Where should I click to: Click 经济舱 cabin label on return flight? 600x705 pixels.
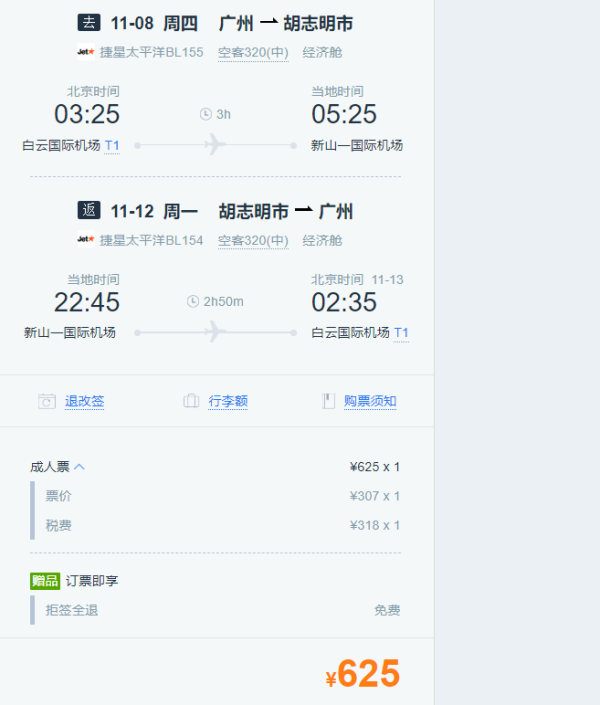[x=322, y=240]
